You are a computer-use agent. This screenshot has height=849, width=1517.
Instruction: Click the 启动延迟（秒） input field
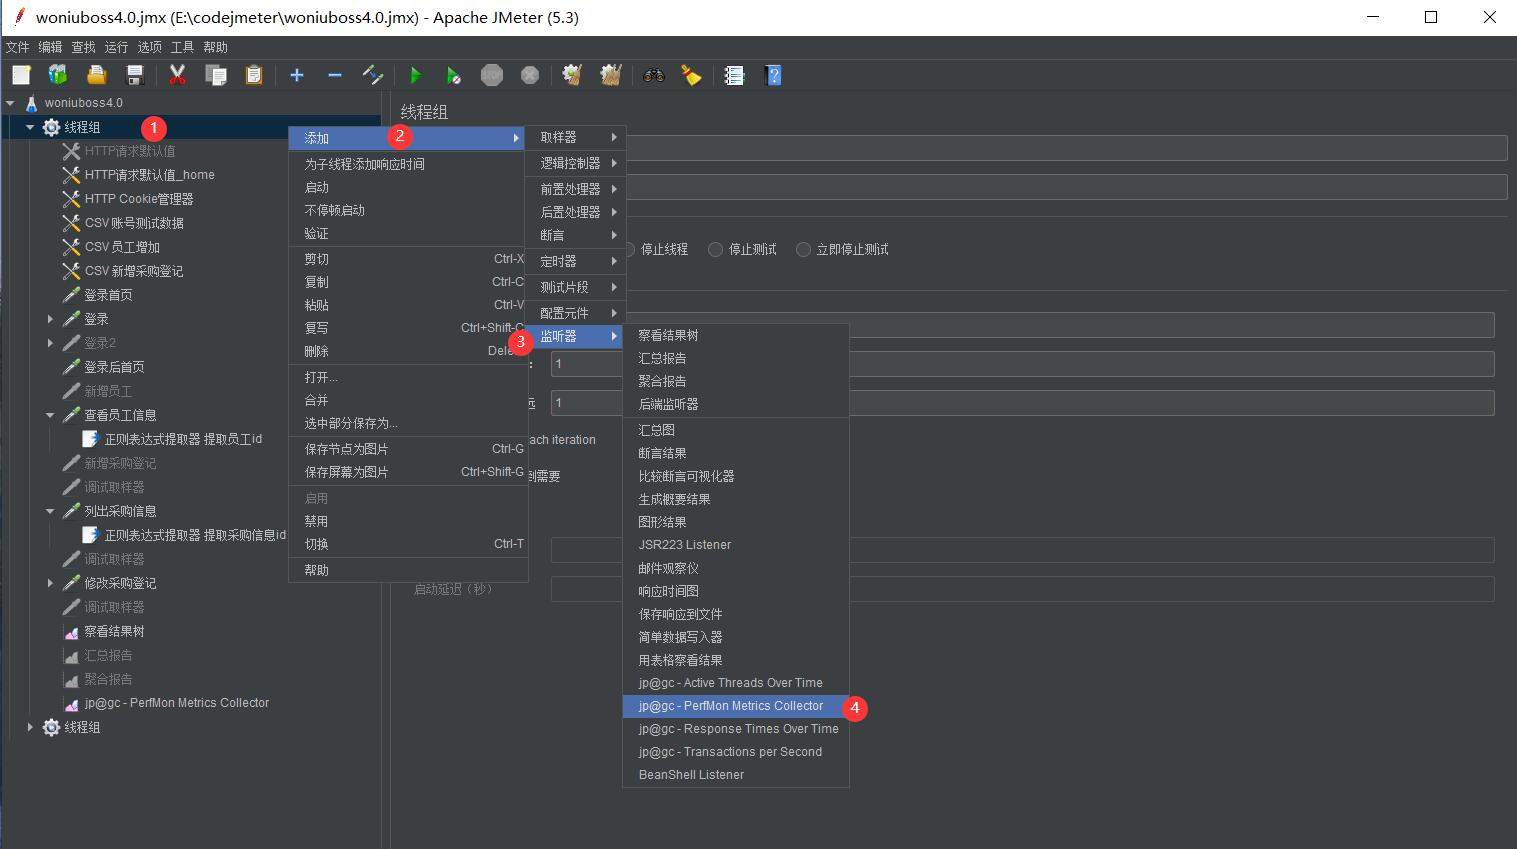1022,589
